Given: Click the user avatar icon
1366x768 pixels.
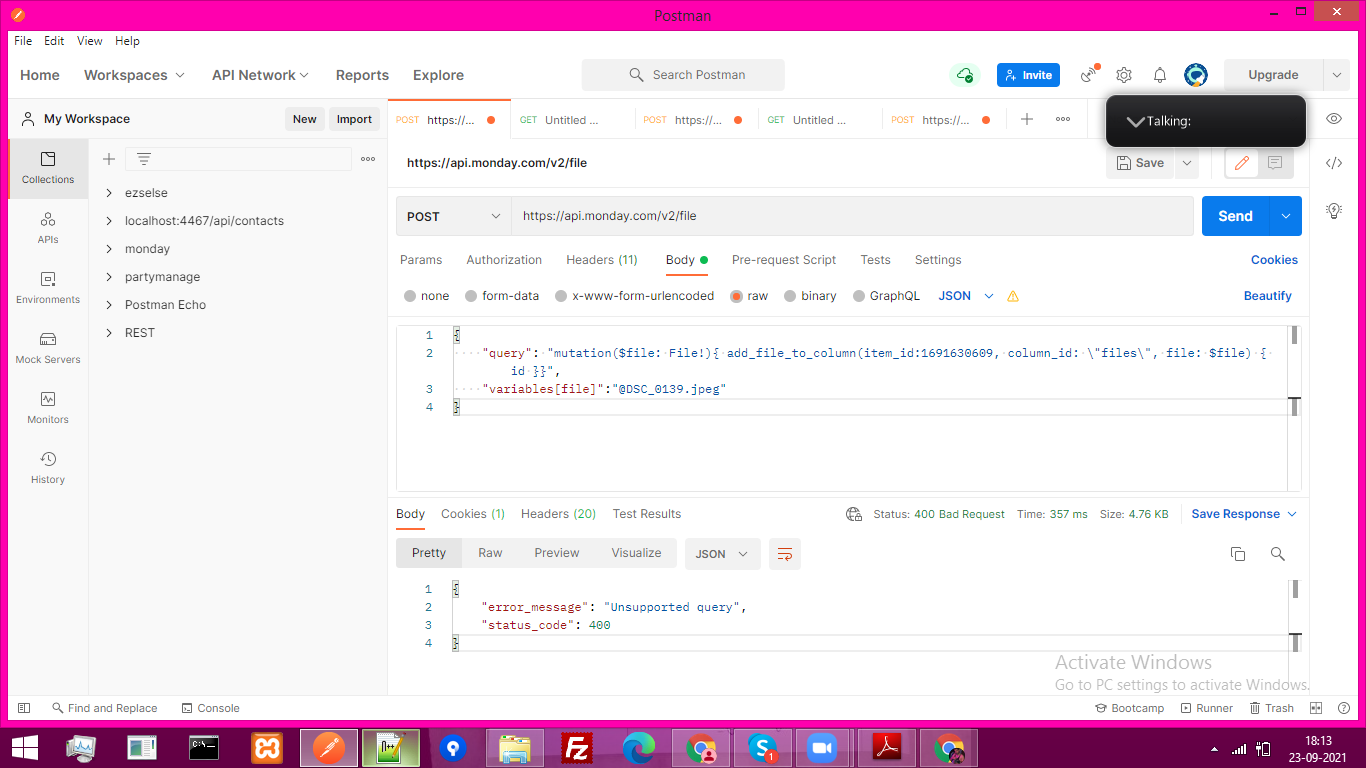Looking at the screenshot, I should click(1196, 75).
